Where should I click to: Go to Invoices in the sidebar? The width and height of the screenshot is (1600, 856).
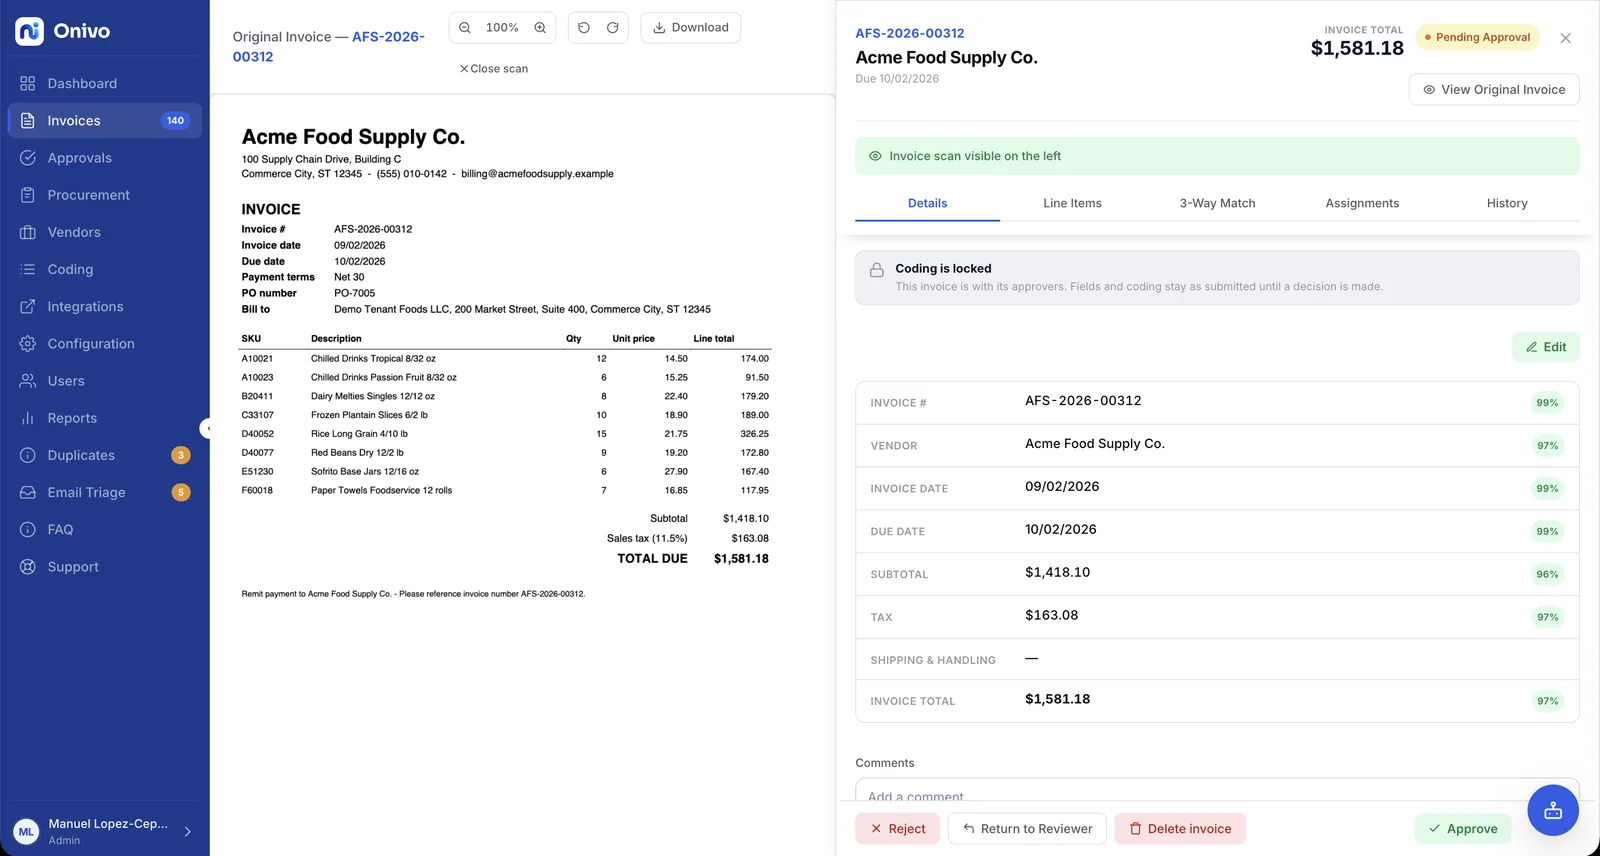click(105, 121)
